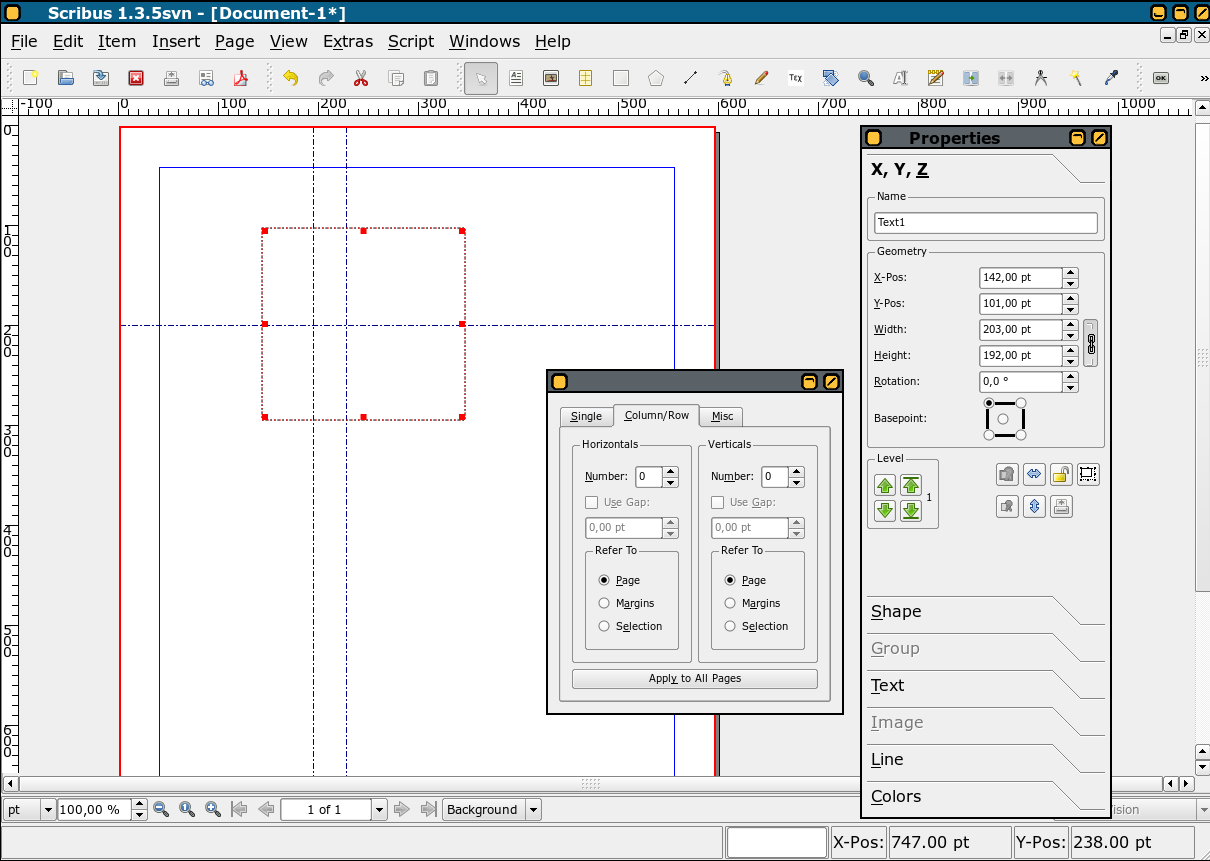
Task: Open the unit dropdown showing pt
Action: [x=30, y=810]
